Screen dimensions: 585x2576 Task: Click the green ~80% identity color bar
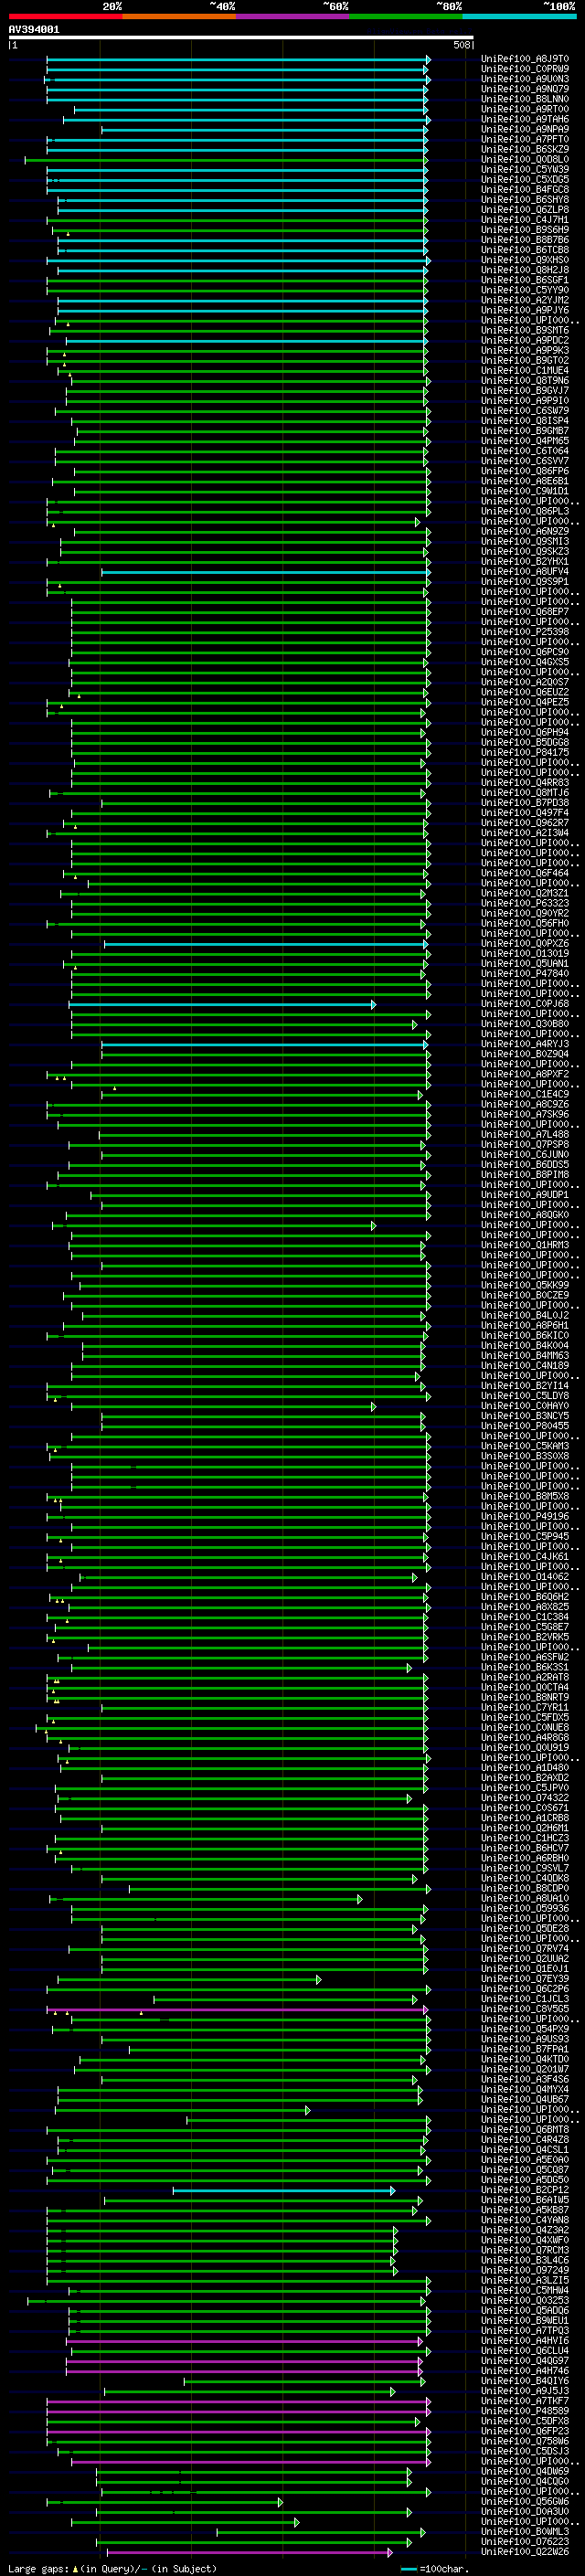pyautogui.click(x=405, y=16)
